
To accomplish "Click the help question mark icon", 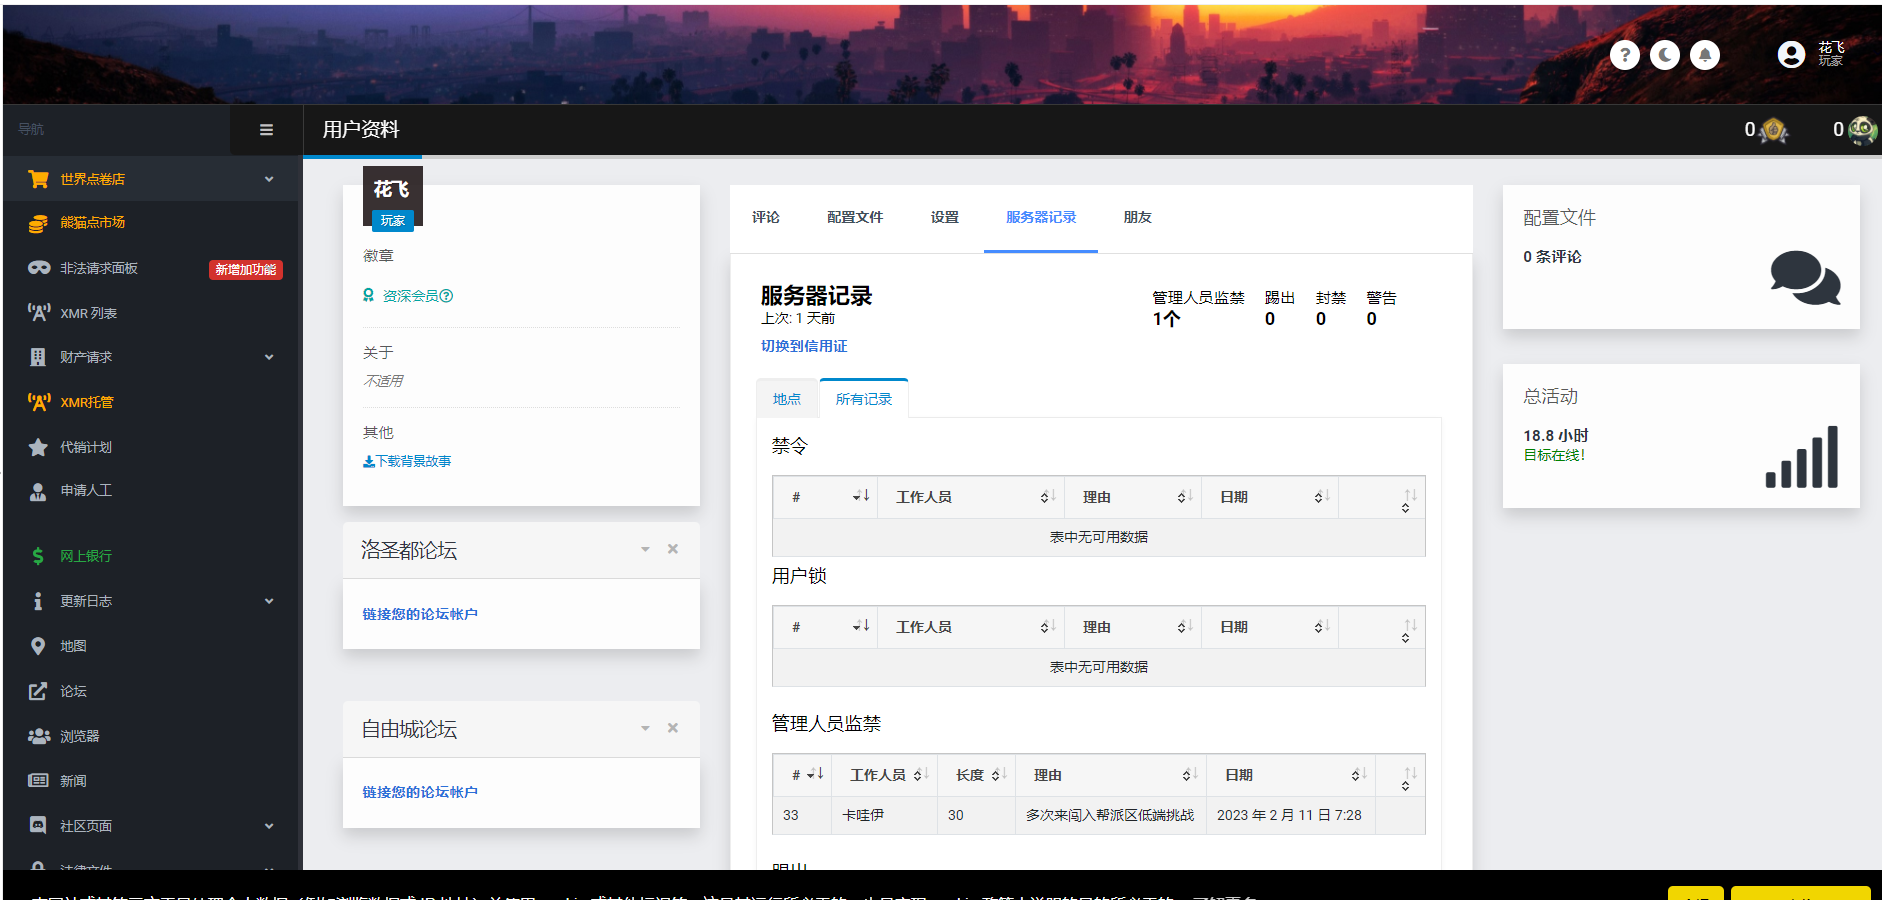I will [1624, 55].
